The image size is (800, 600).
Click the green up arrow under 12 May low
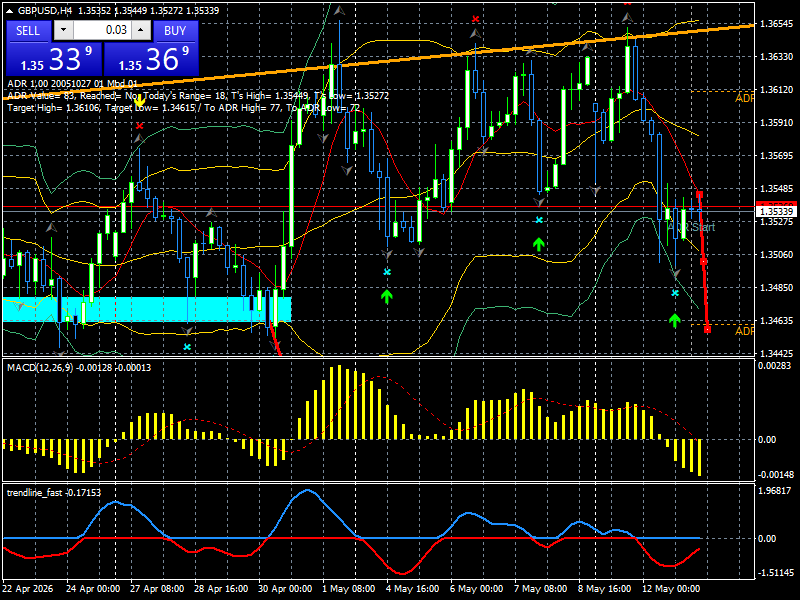coord(674,320)
